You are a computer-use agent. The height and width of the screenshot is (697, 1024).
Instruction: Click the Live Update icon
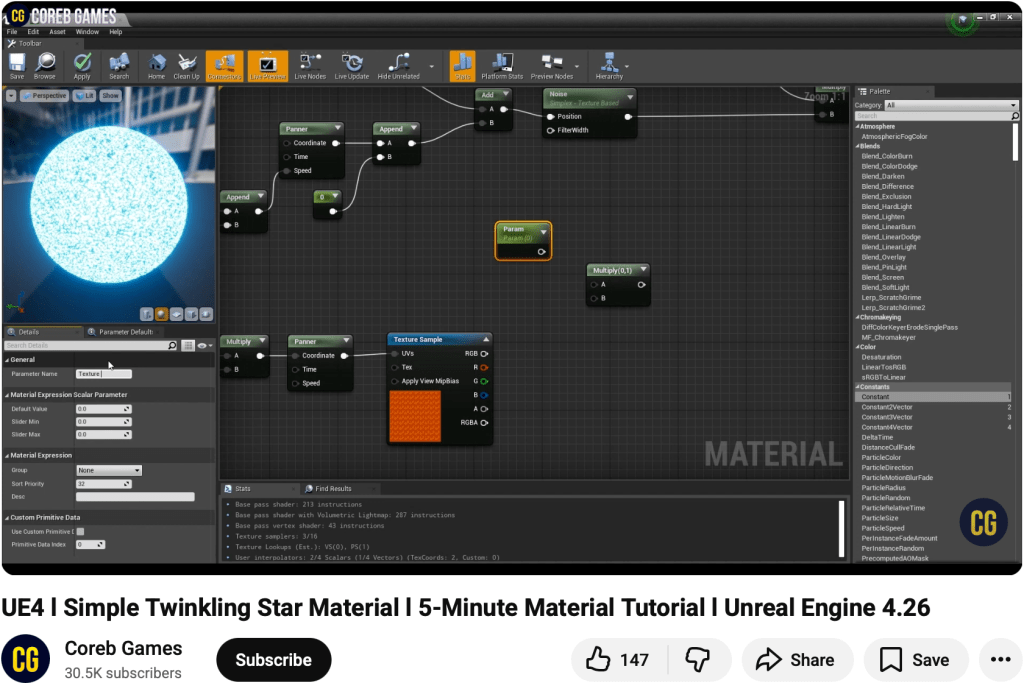(351, 63)
